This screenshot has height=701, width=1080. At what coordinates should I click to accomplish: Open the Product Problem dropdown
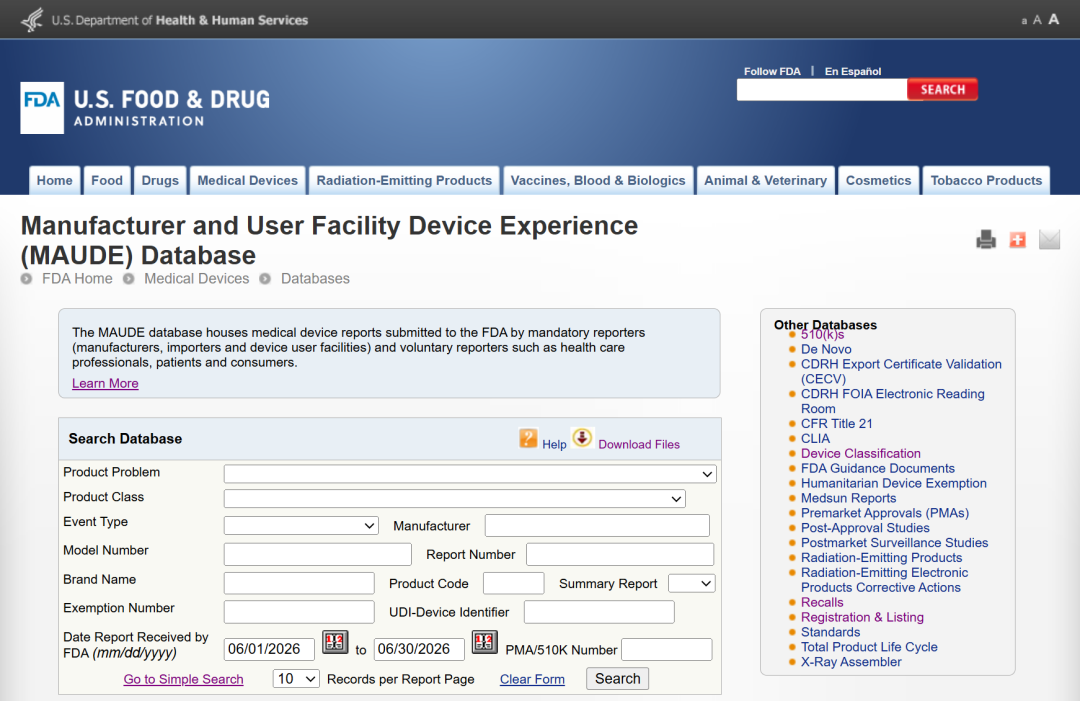pyautogui.click(x=470, y=474)
